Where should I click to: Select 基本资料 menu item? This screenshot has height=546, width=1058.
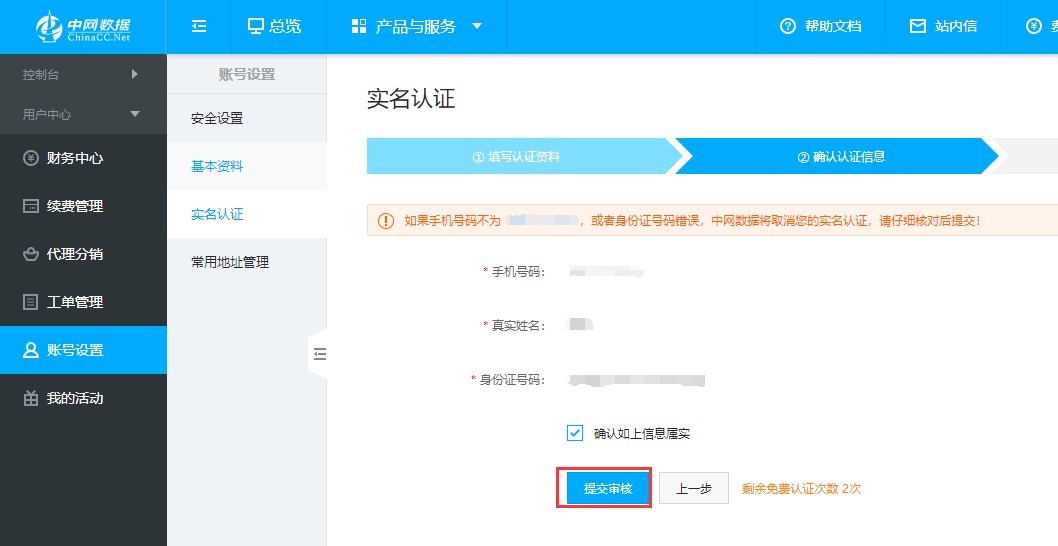(x=217, y=166)
